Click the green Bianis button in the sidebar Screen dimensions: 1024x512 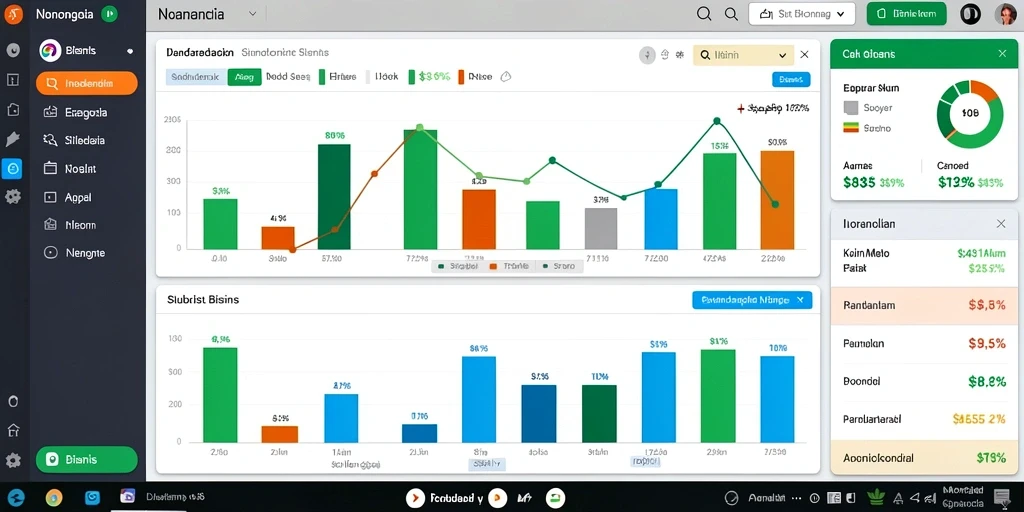pos(87,459)
